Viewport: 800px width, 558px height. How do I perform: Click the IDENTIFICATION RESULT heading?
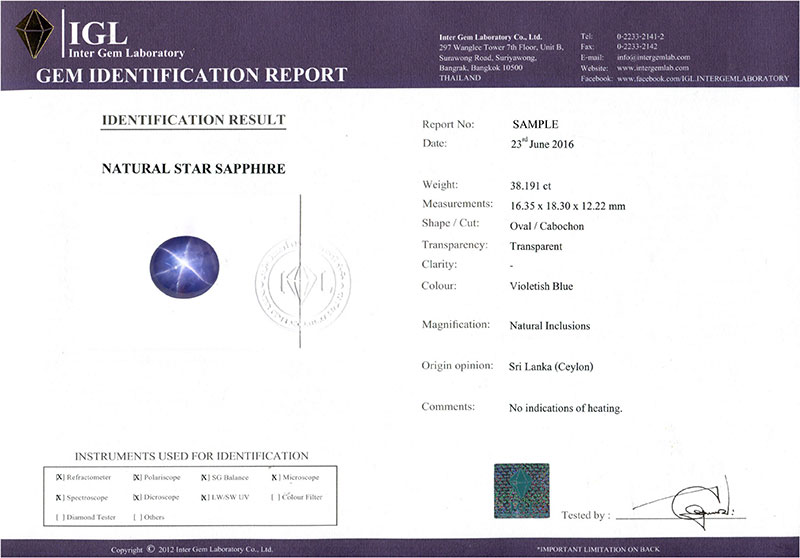coord(193,120)
